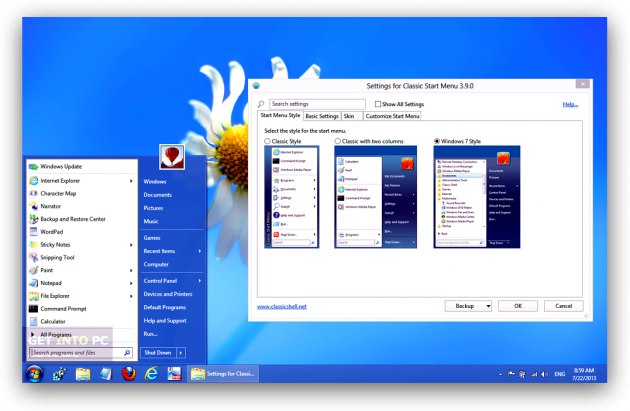The image size is (630, 411).
Task: Click the Cancel button in settings dialog
Action: point(563,306)
